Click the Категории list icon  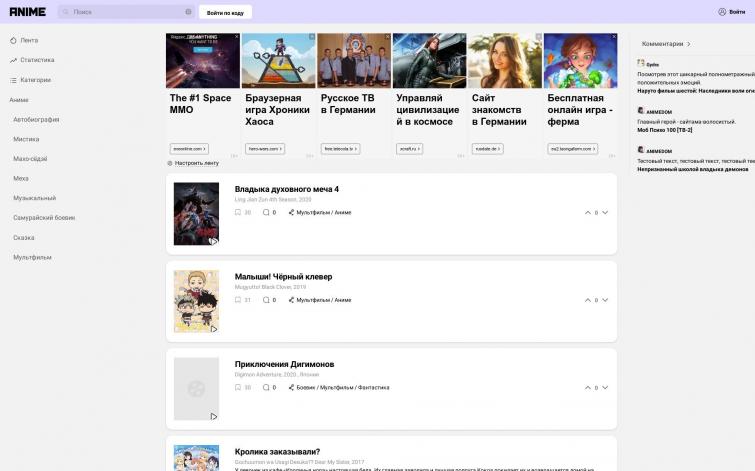[x=13, y=80]
